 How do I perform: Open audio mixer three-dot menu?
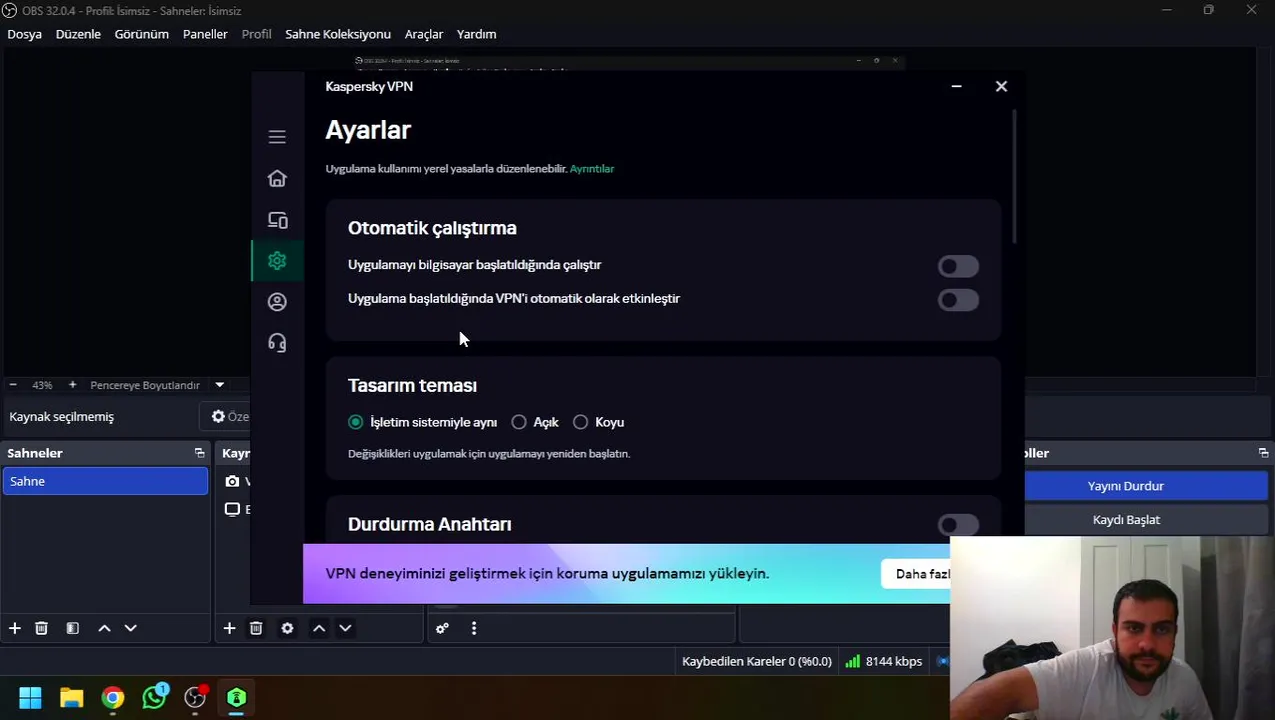[x=474, y=628]
